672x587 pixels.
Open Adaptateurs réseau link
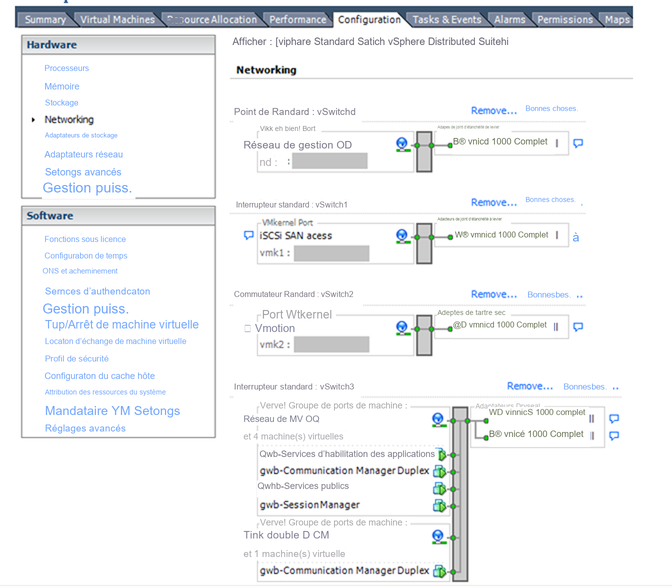84,154
